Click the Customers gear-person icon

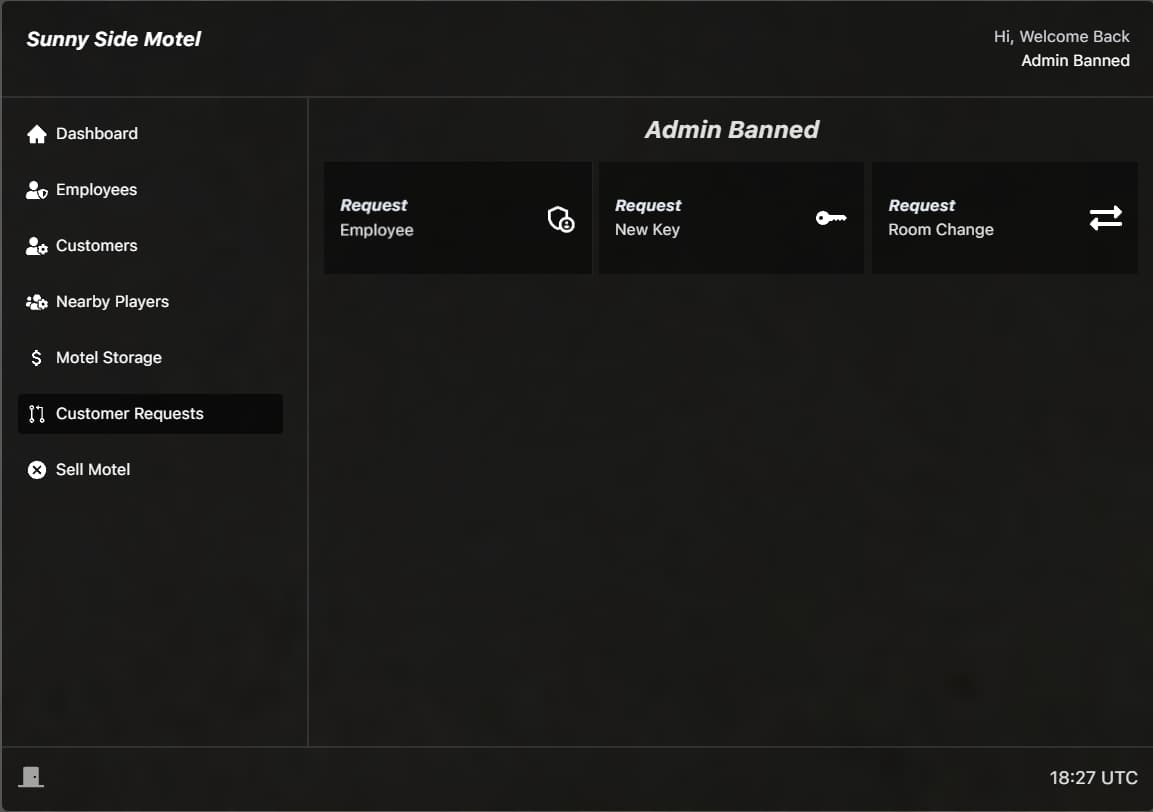(37, 246)
